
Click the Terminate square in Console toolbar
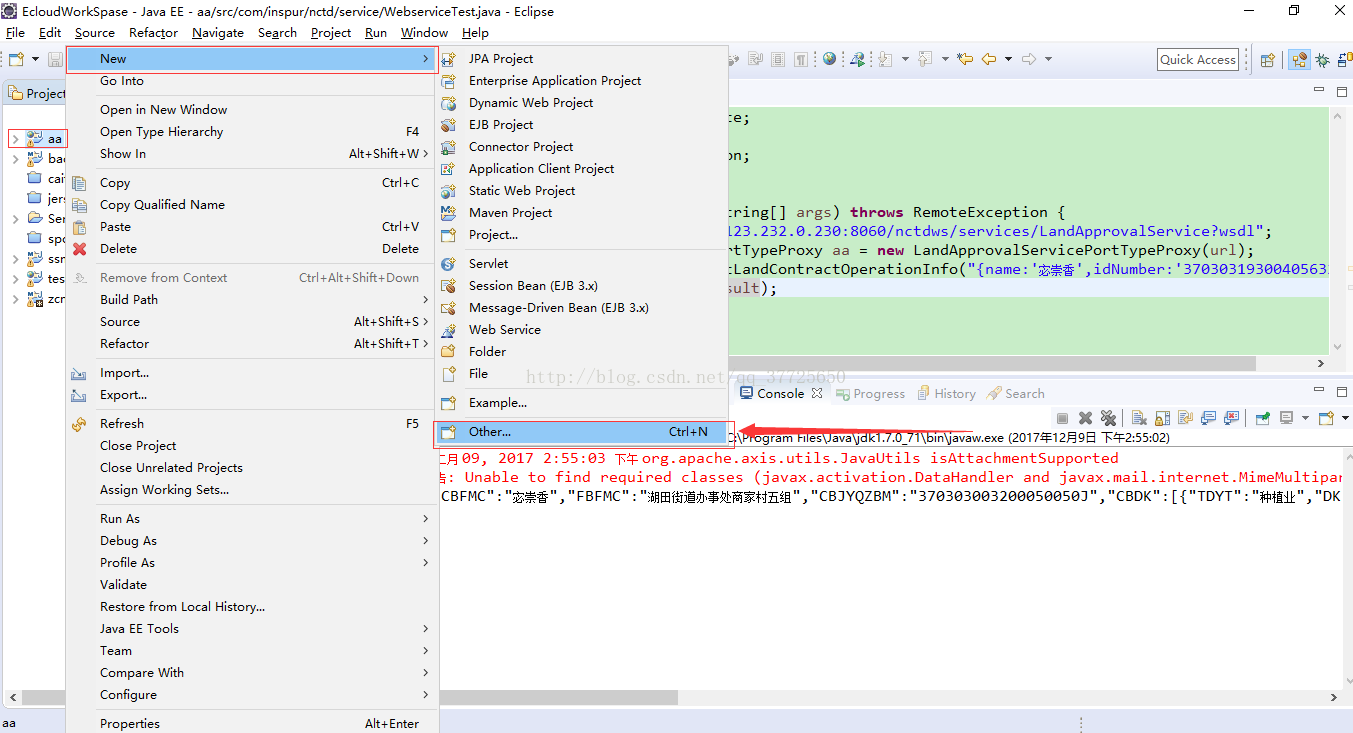click(1062, 418)
